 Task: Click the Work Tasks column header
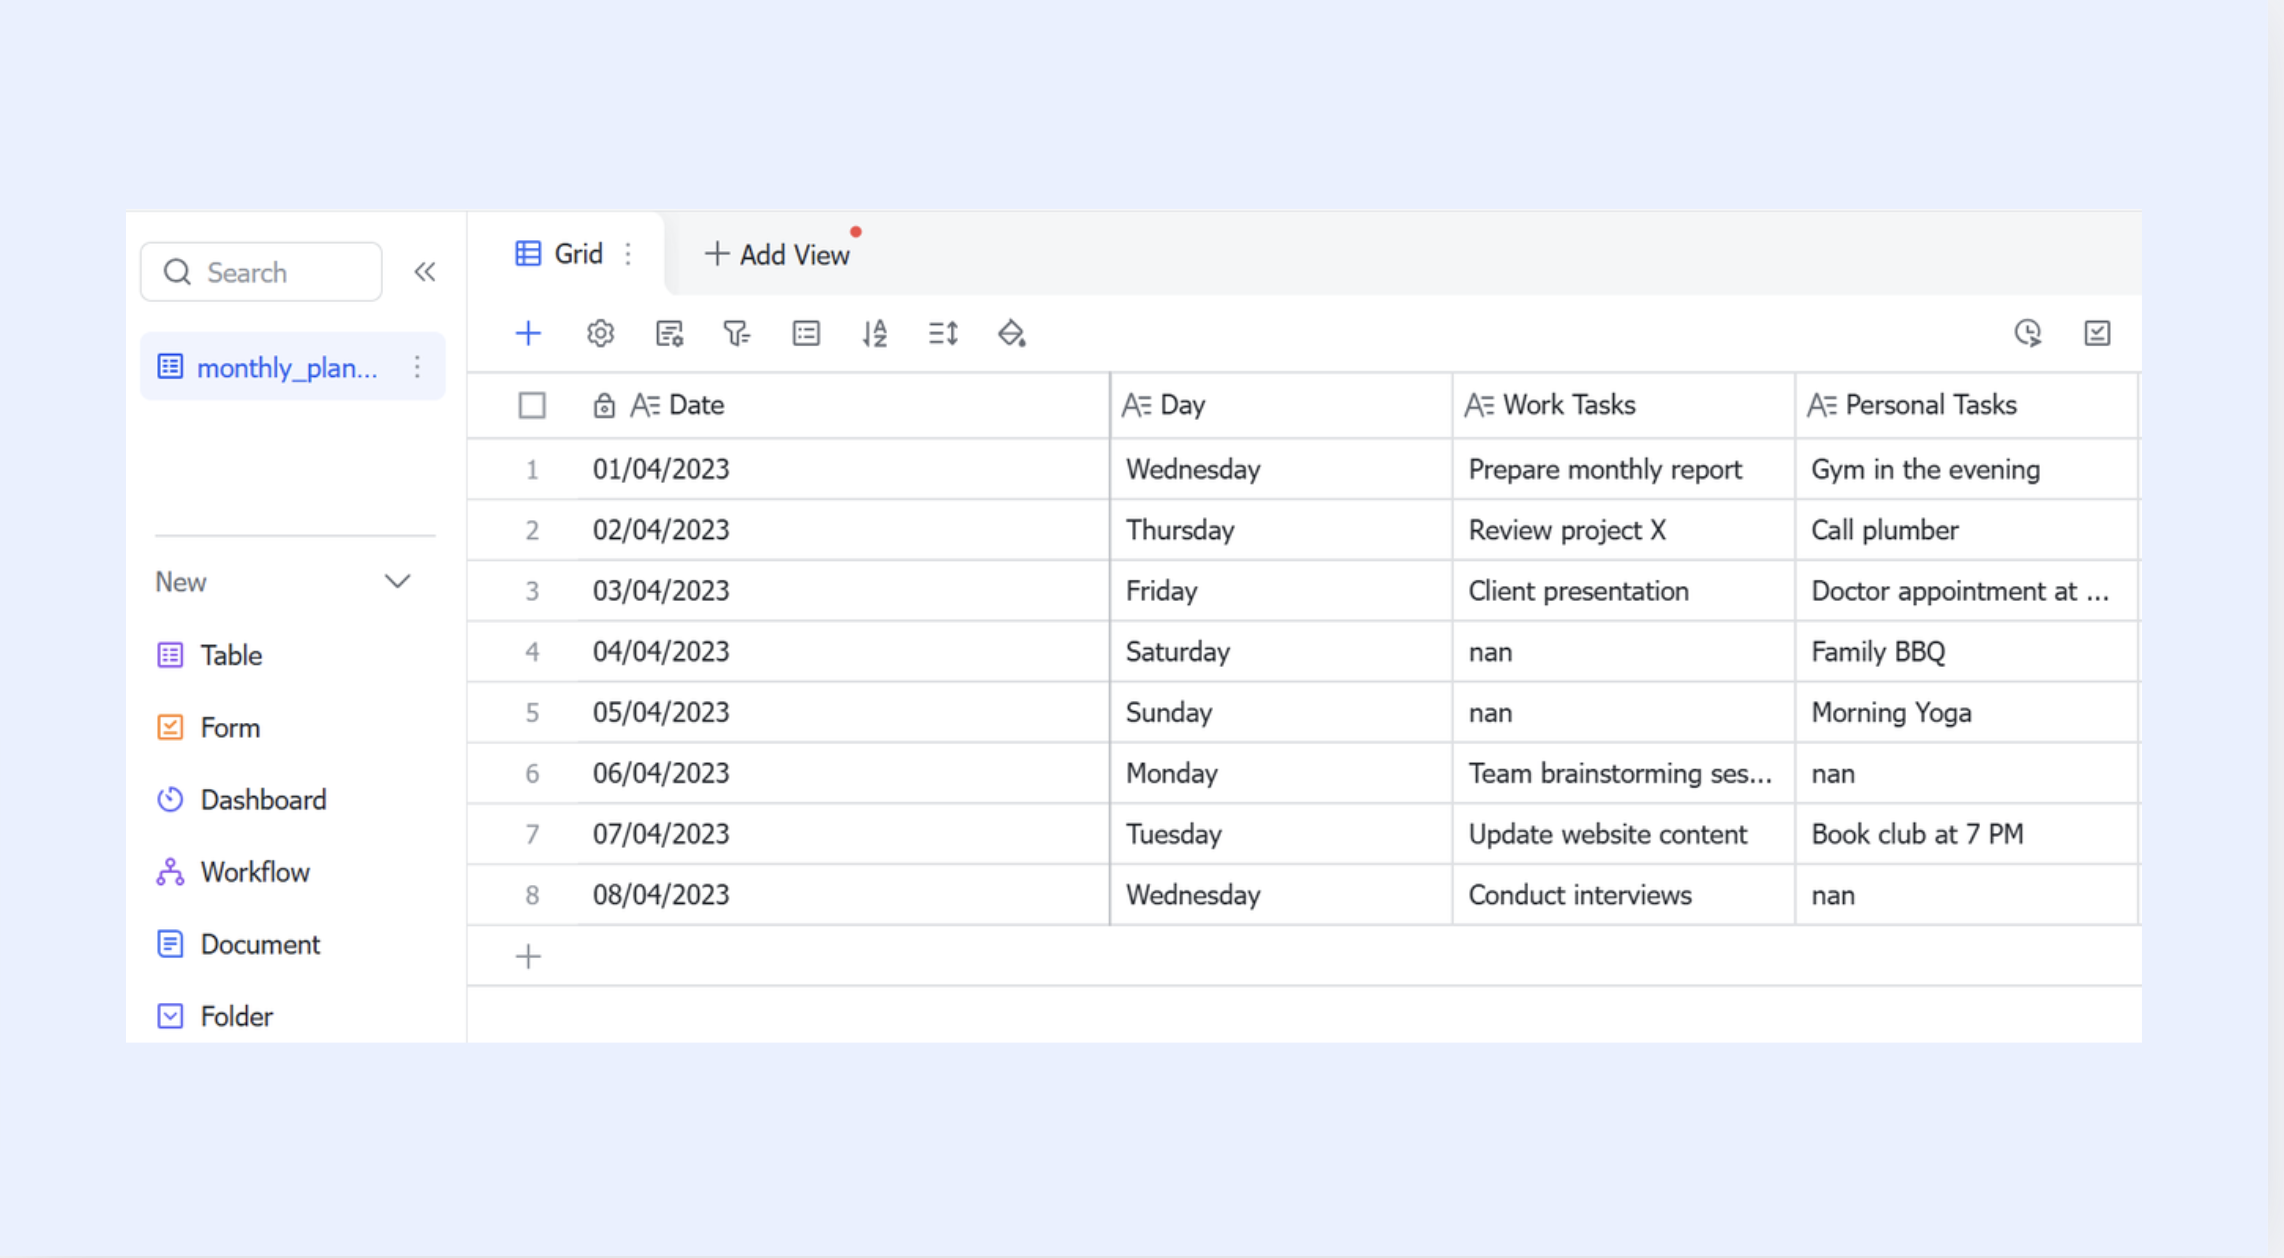[x=1624, y=405]
